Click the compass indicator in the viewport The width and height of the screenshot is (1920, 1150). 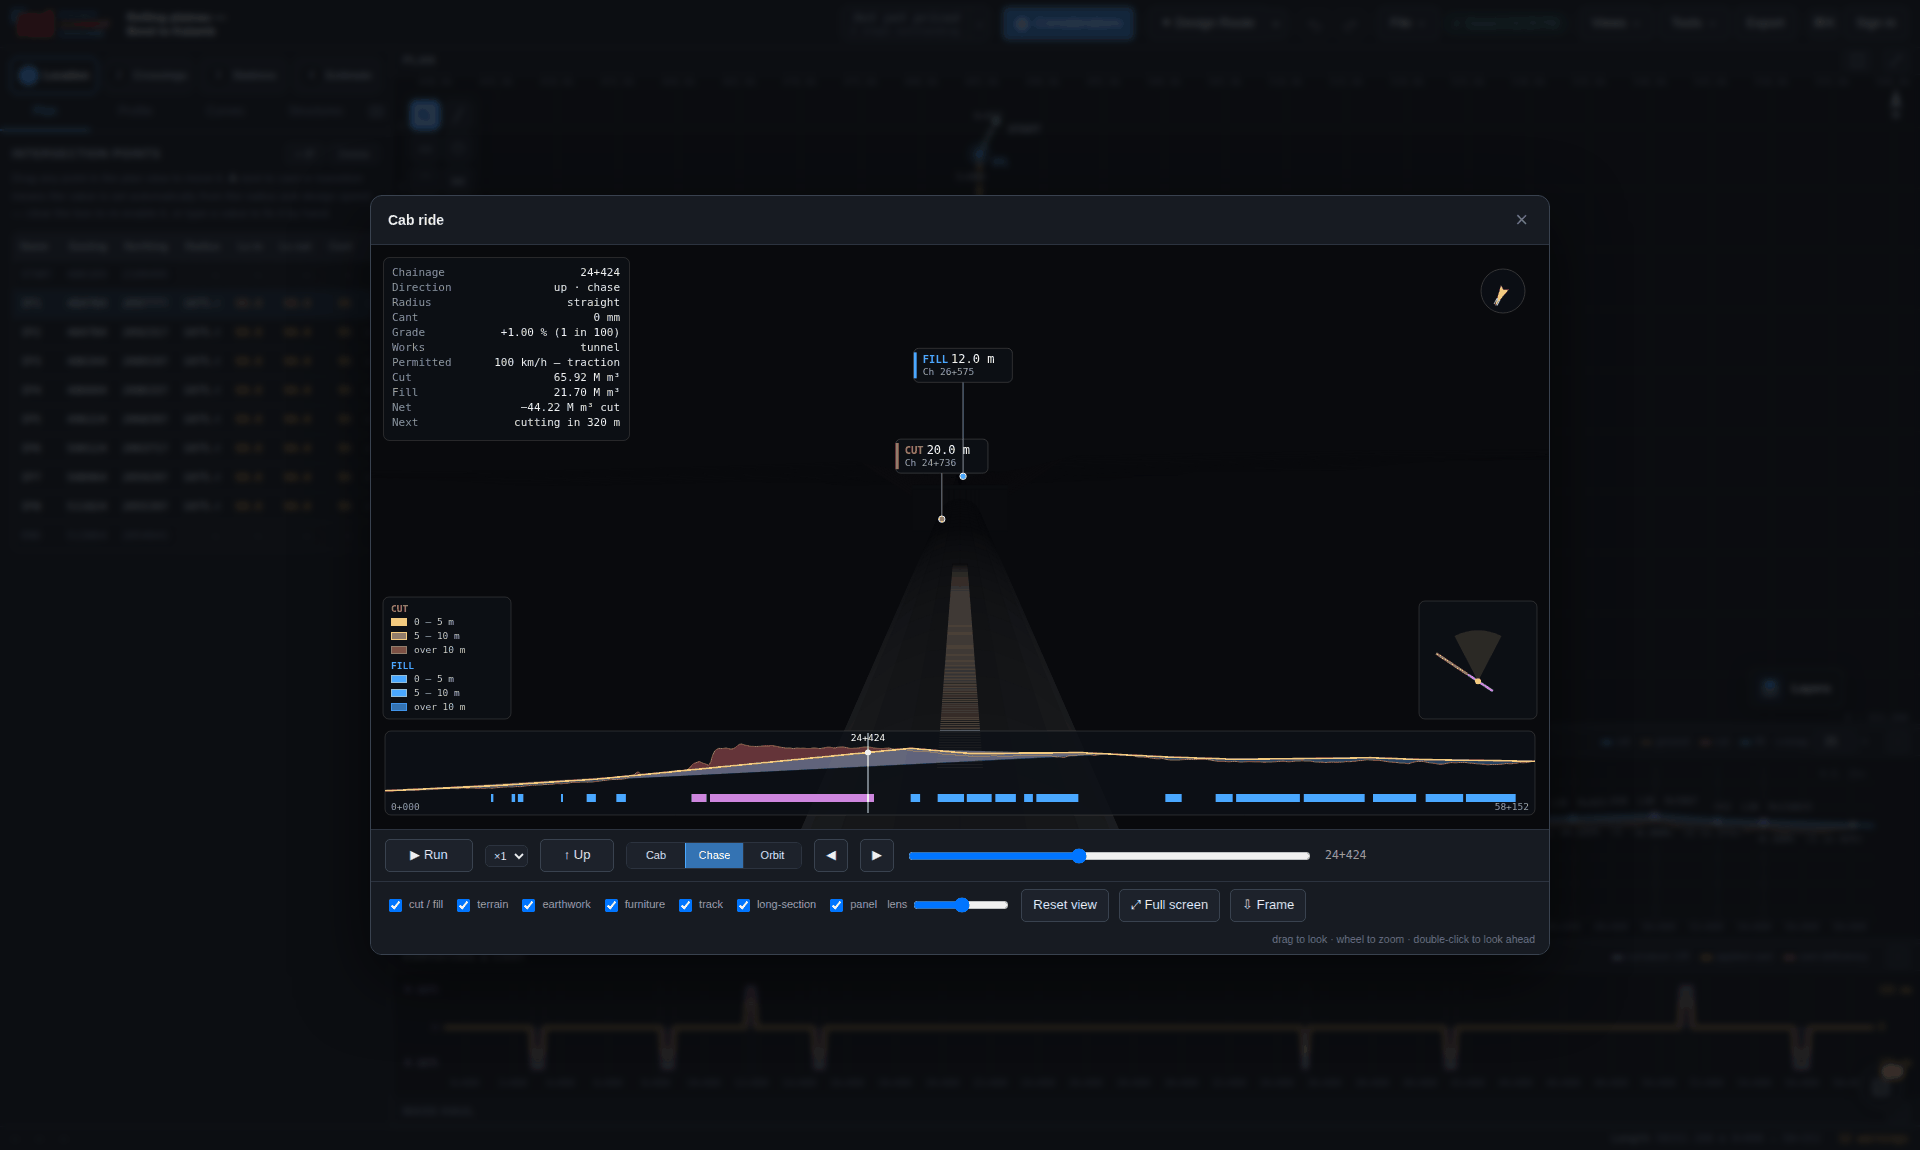coord(1502,292)
